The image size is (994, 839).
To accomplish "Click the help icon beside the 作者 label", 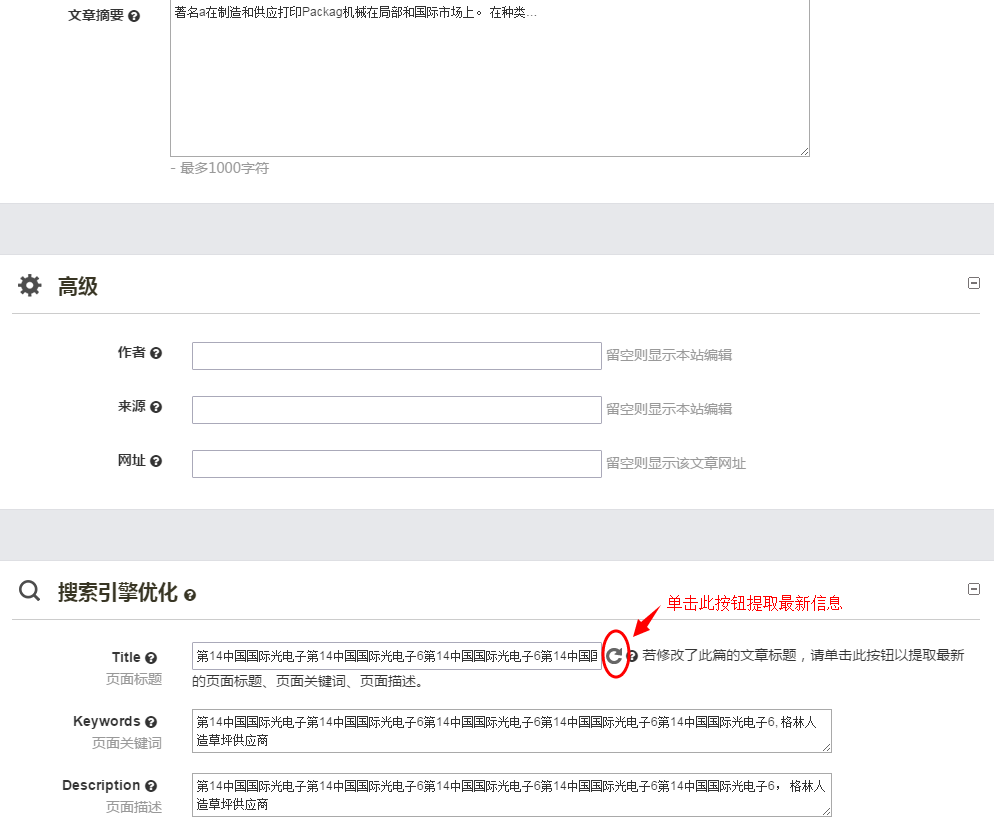I will tap(157, 352).
